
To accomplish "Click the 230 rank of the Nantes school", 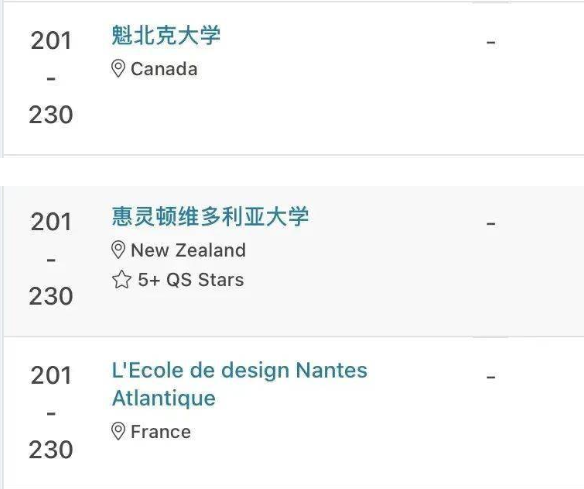I will click(51, 450).
